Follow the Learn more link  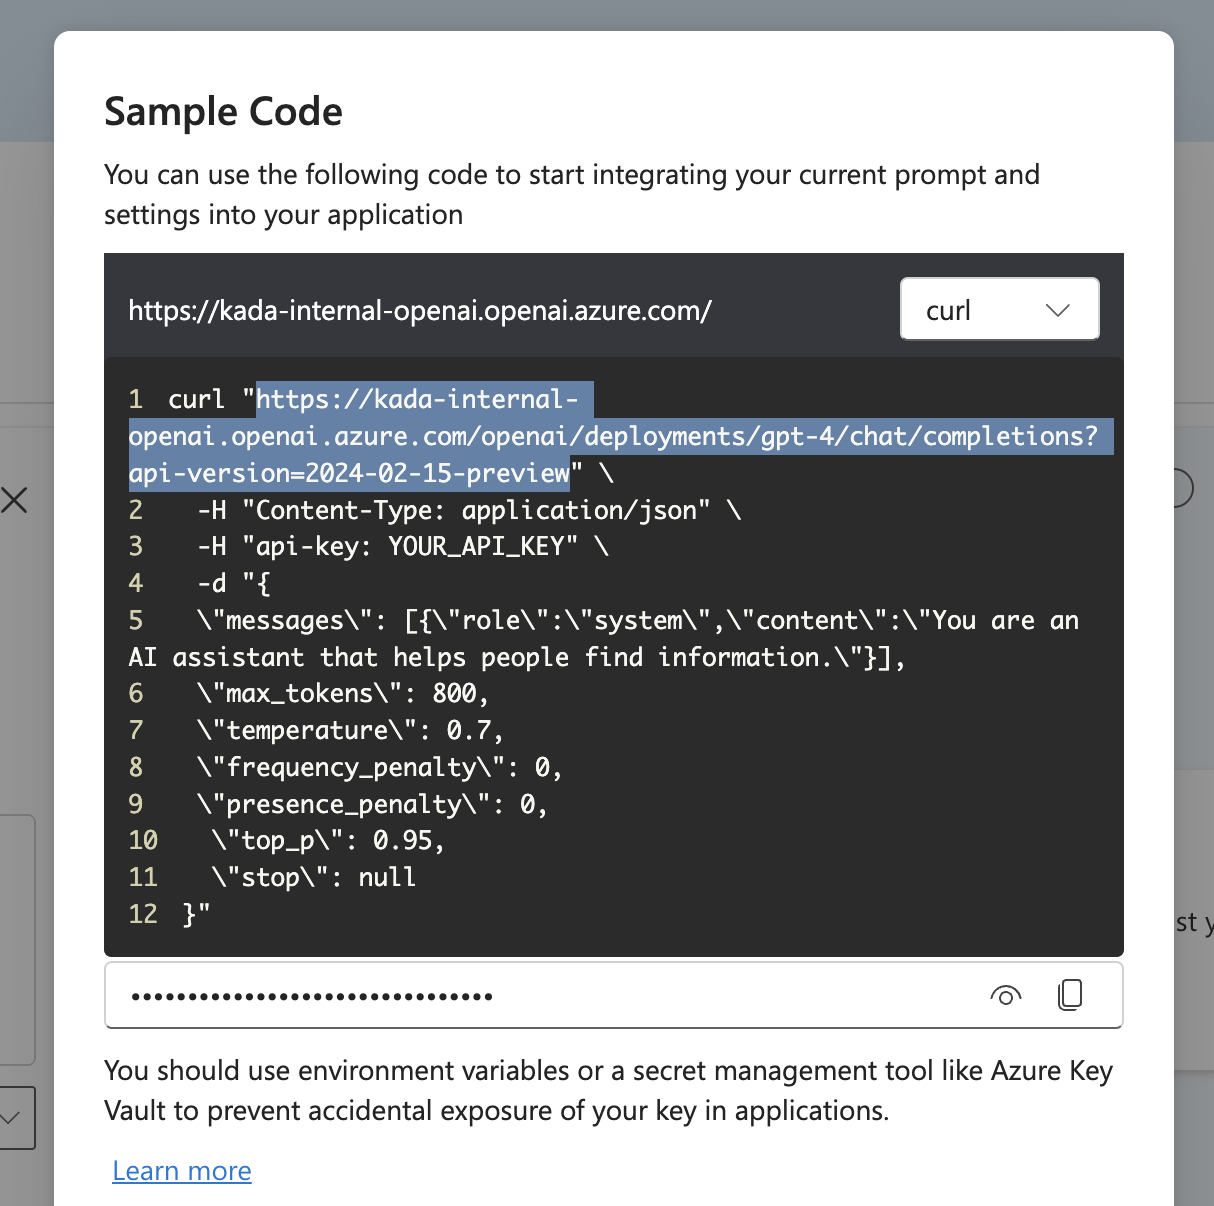[181, 1170]
